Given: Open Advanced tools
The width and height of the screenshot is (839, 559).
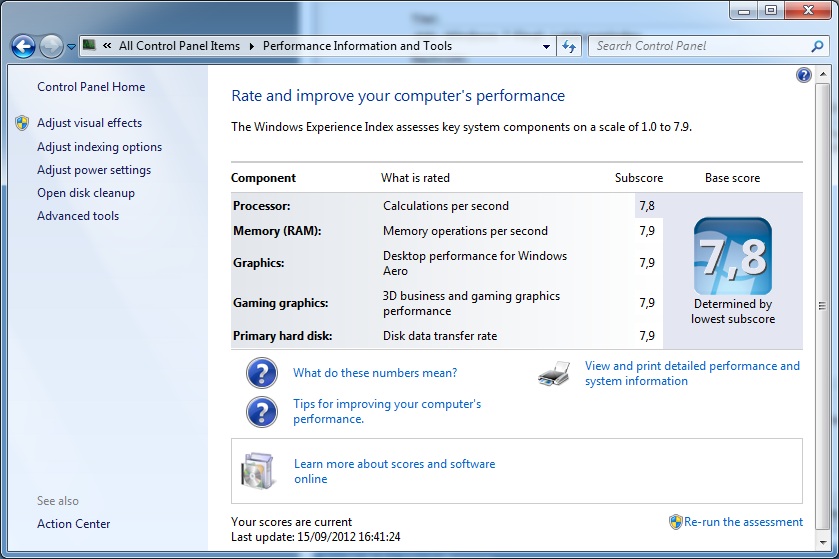Looking at the screenshot, I should (78, 216).
